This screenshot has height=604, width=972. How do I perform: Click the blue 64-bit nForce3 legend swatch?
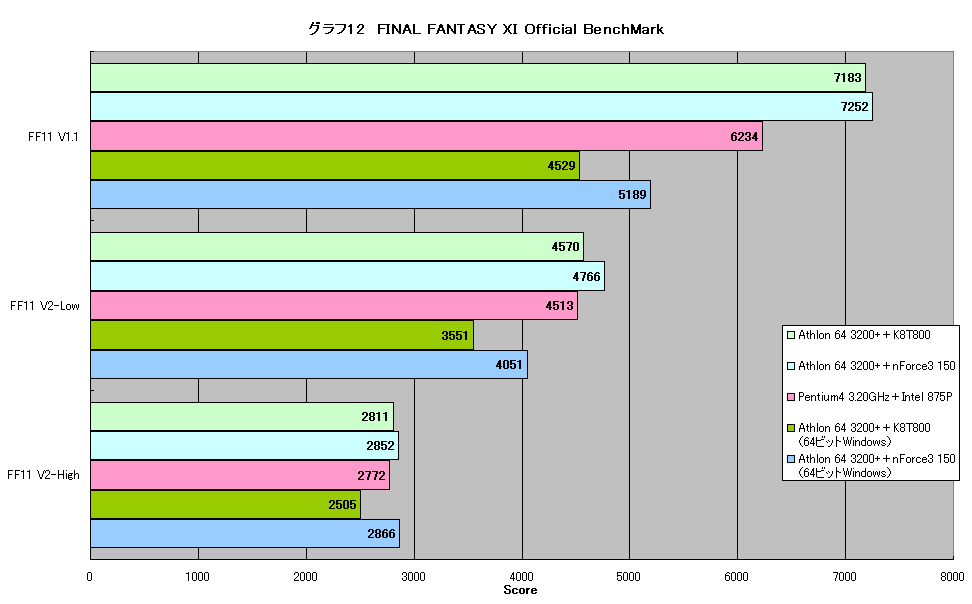click(790, 460)
